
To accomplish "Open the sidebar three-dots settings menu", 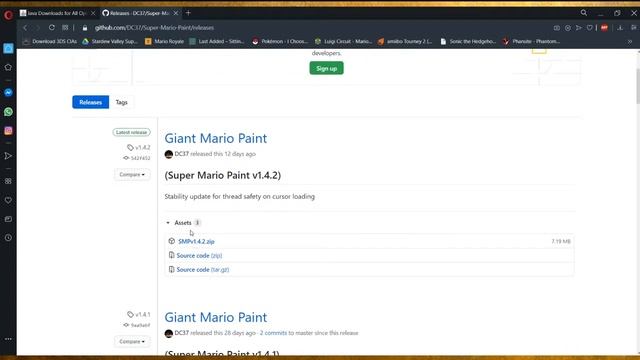I will pos(8,339).
